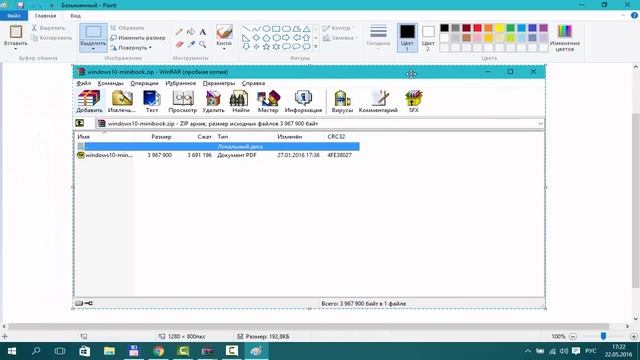The width and height of the screenshot is (640, 360).
Task: Choose the Down arrow shape
Action: tap(246, 47)
